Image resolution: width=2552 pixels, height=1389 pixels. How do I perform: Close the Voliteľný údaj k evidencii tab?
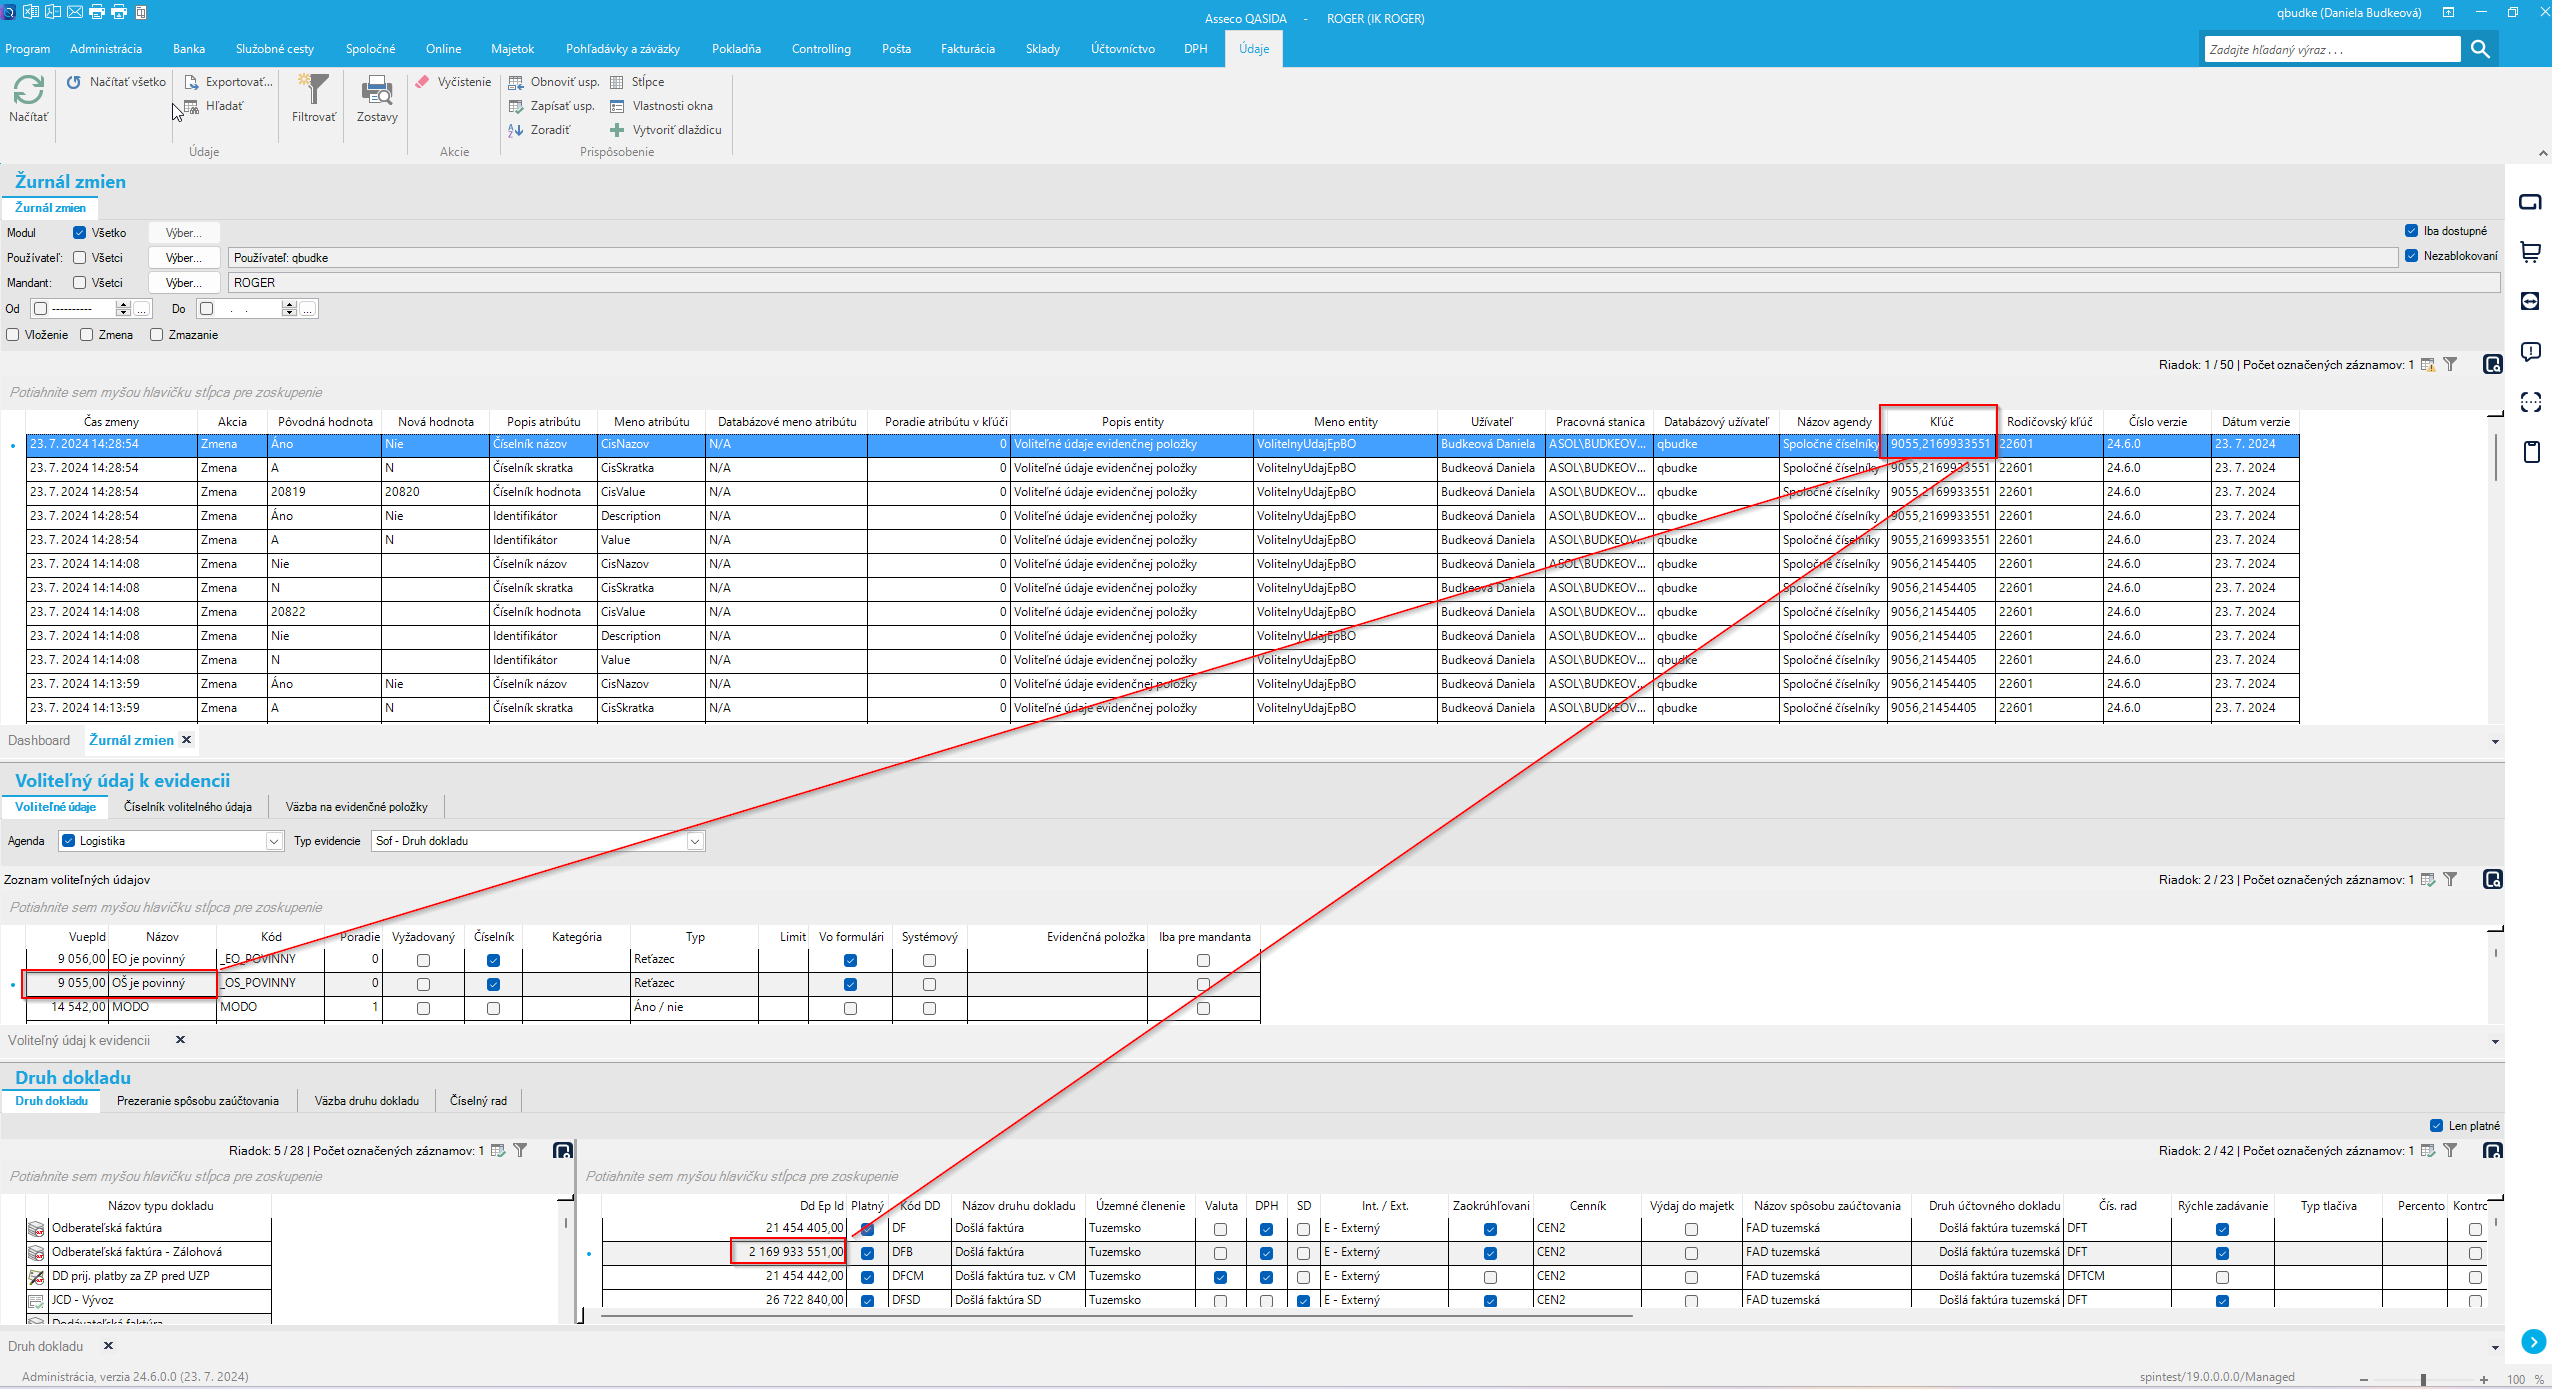180,1040
